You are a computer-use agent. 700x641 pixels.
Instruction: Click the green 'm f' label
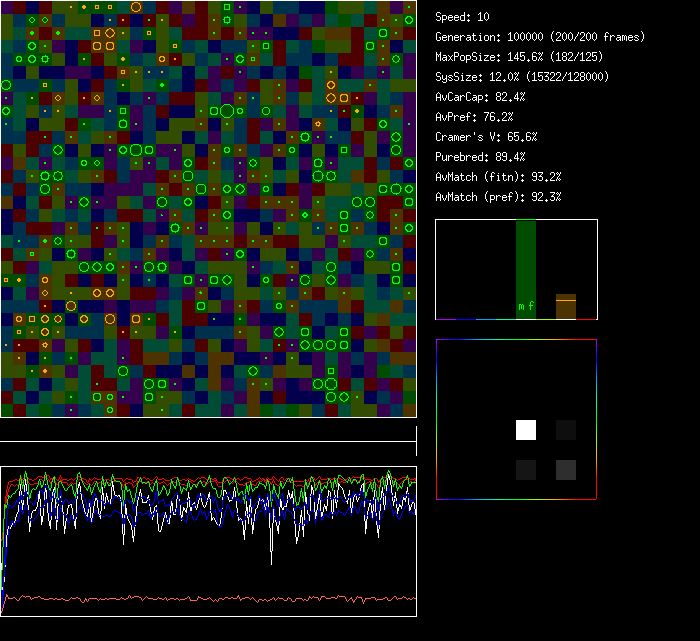(x=526, y=306)
